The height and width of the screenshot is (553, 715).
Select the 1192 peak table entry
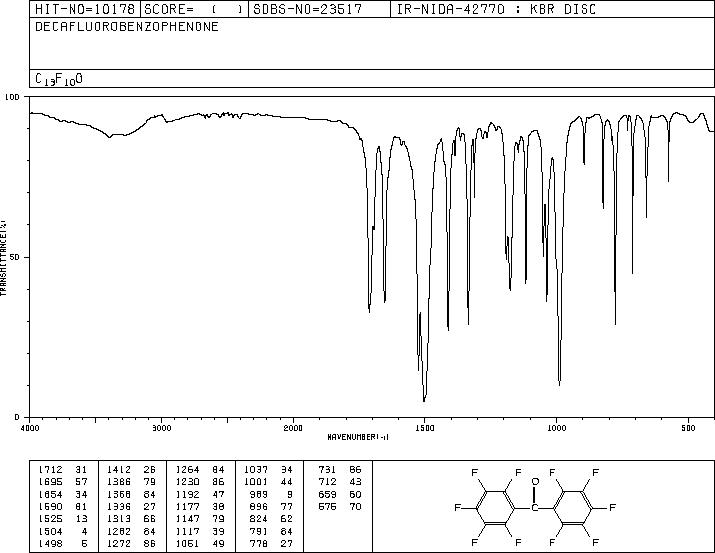click(x=200, y=494)
